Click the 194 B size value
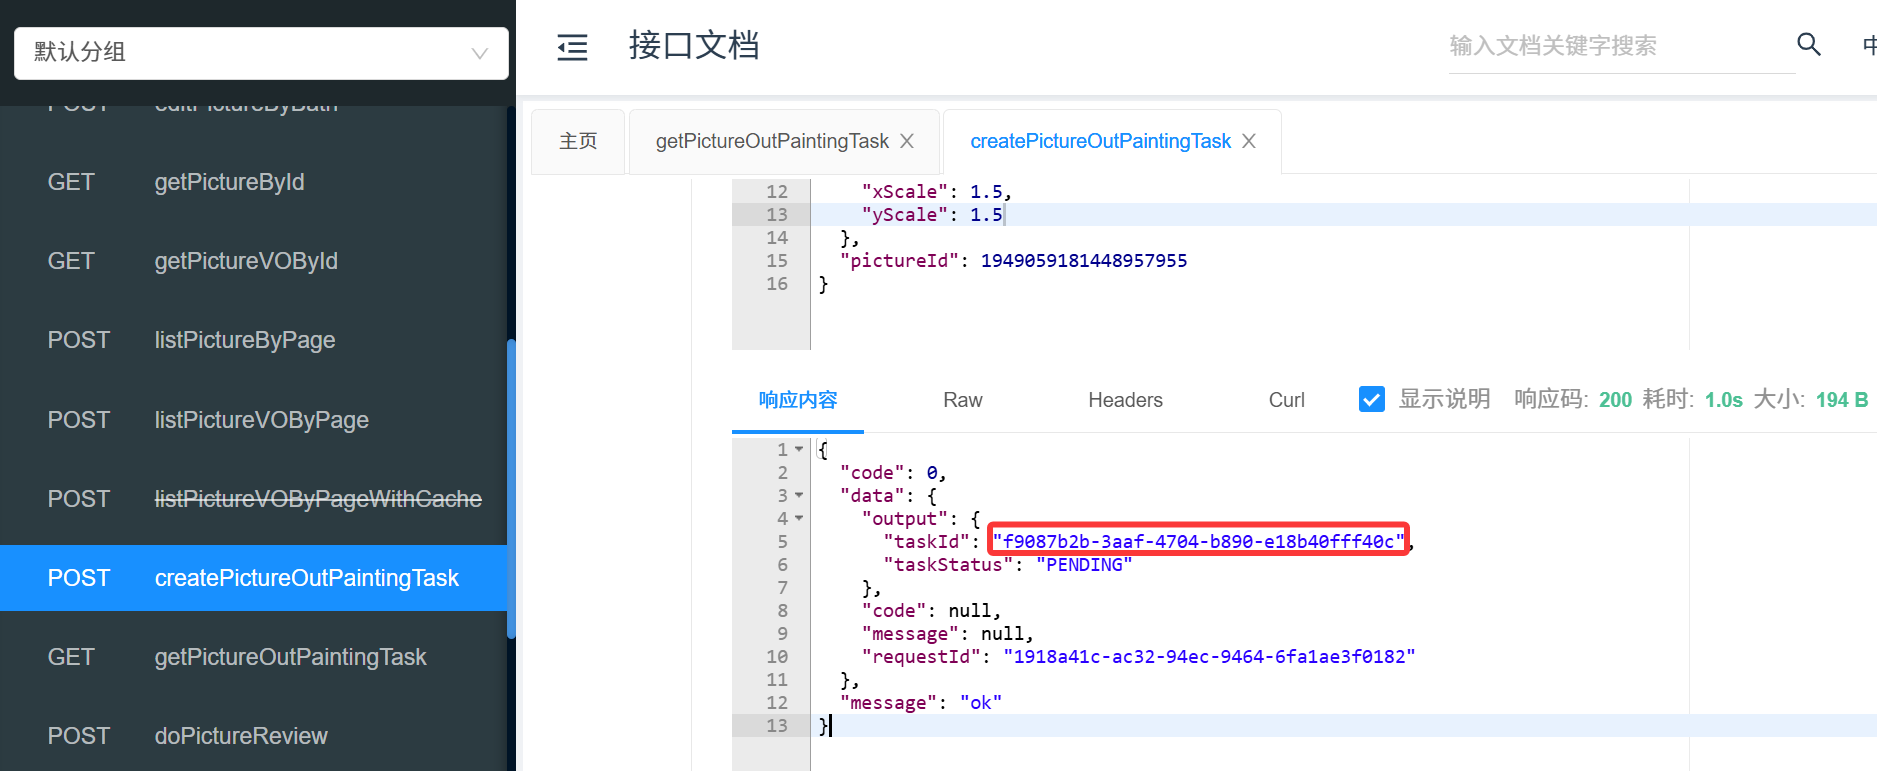 tap(1842, 400)
